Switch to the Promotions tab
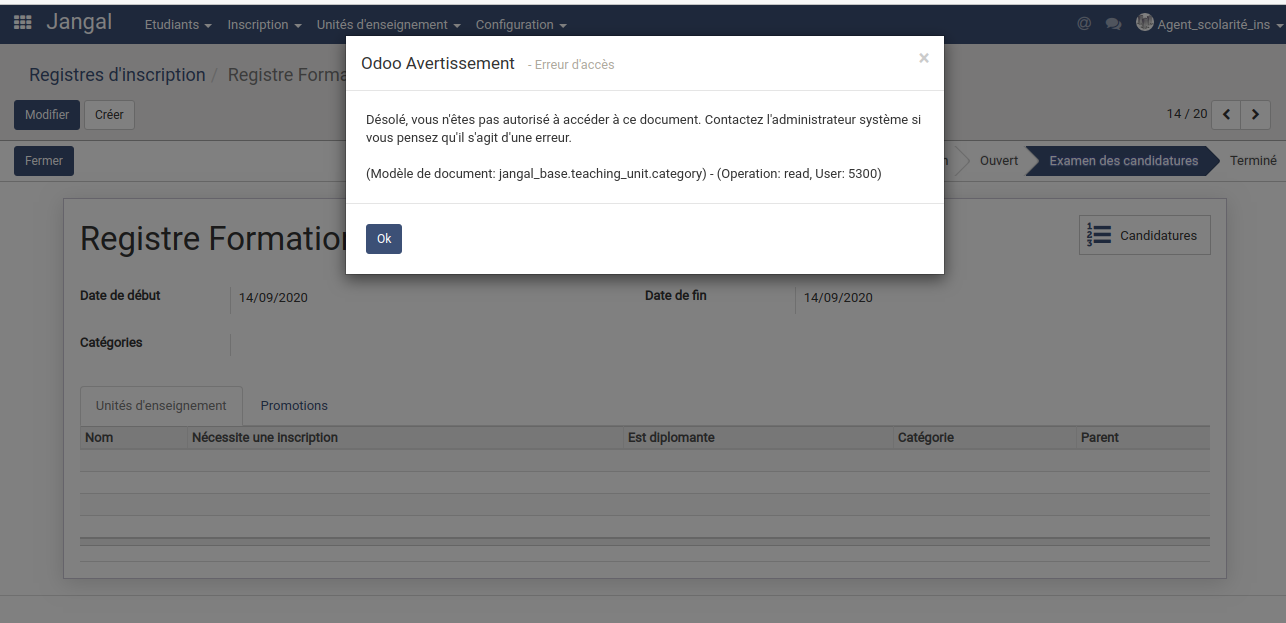 coord(294,405)
